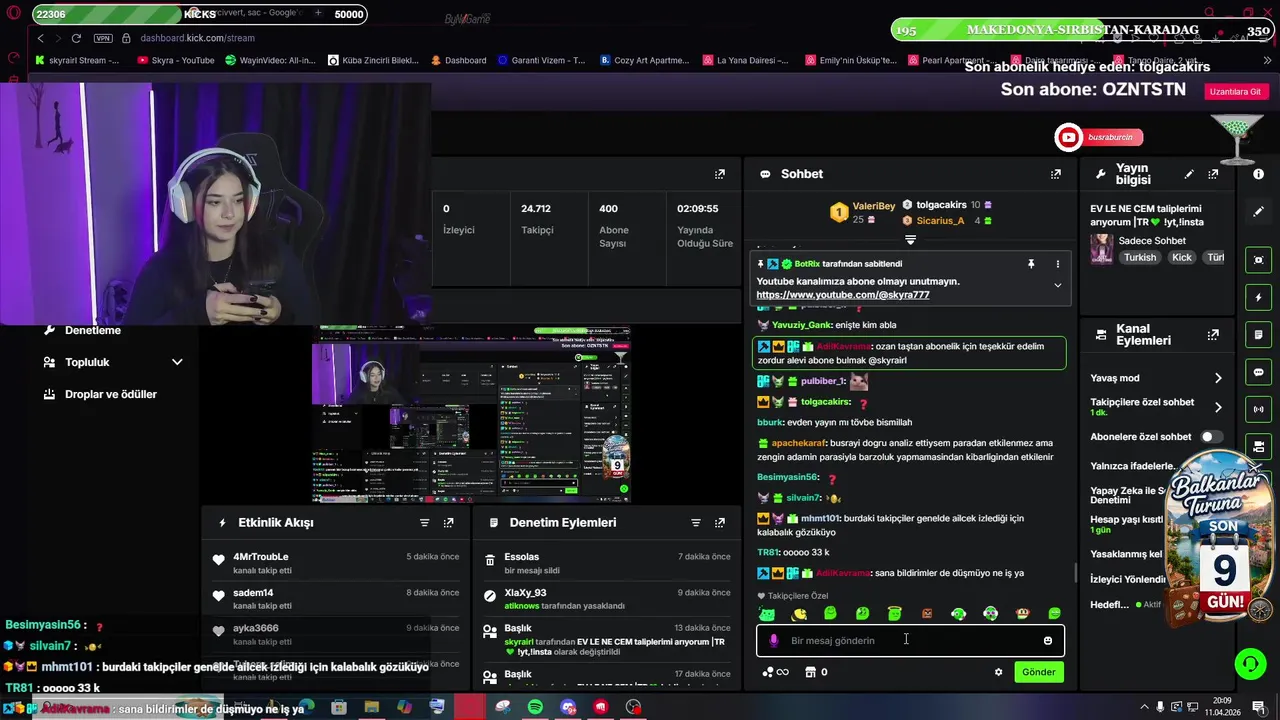The height and width of the screenshot is (720, 1280).
Task: Open Droplar ve ödüller in sidebar
Action: (111, 394)
